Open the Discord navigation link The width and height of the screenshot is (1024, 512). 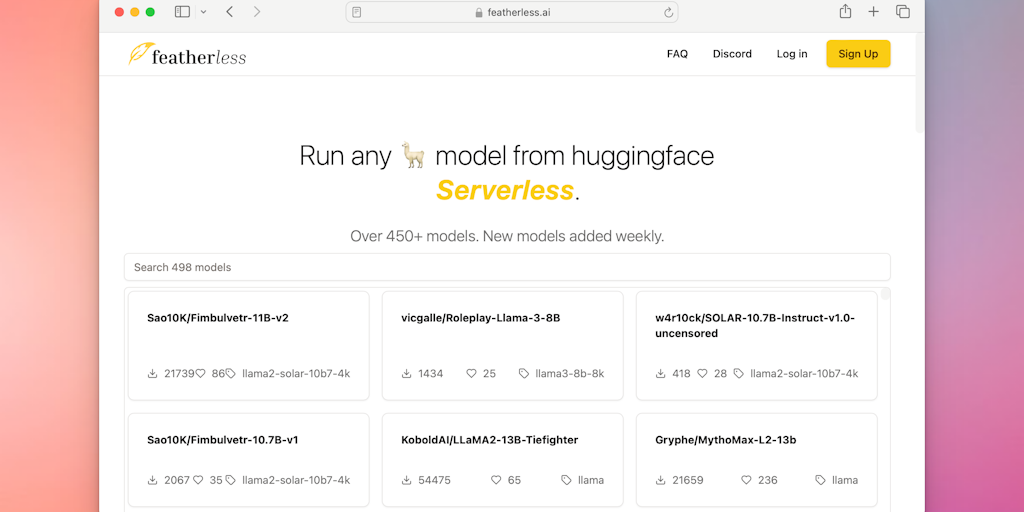pos(732,54)
